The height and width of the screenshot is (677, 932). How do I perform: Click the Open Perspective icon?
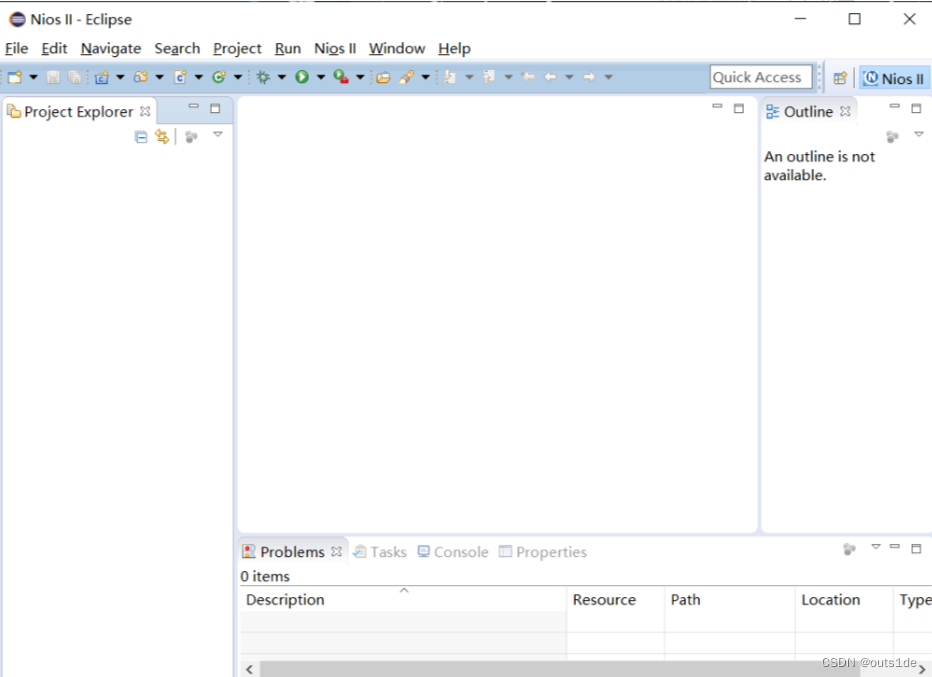point(840,78)
